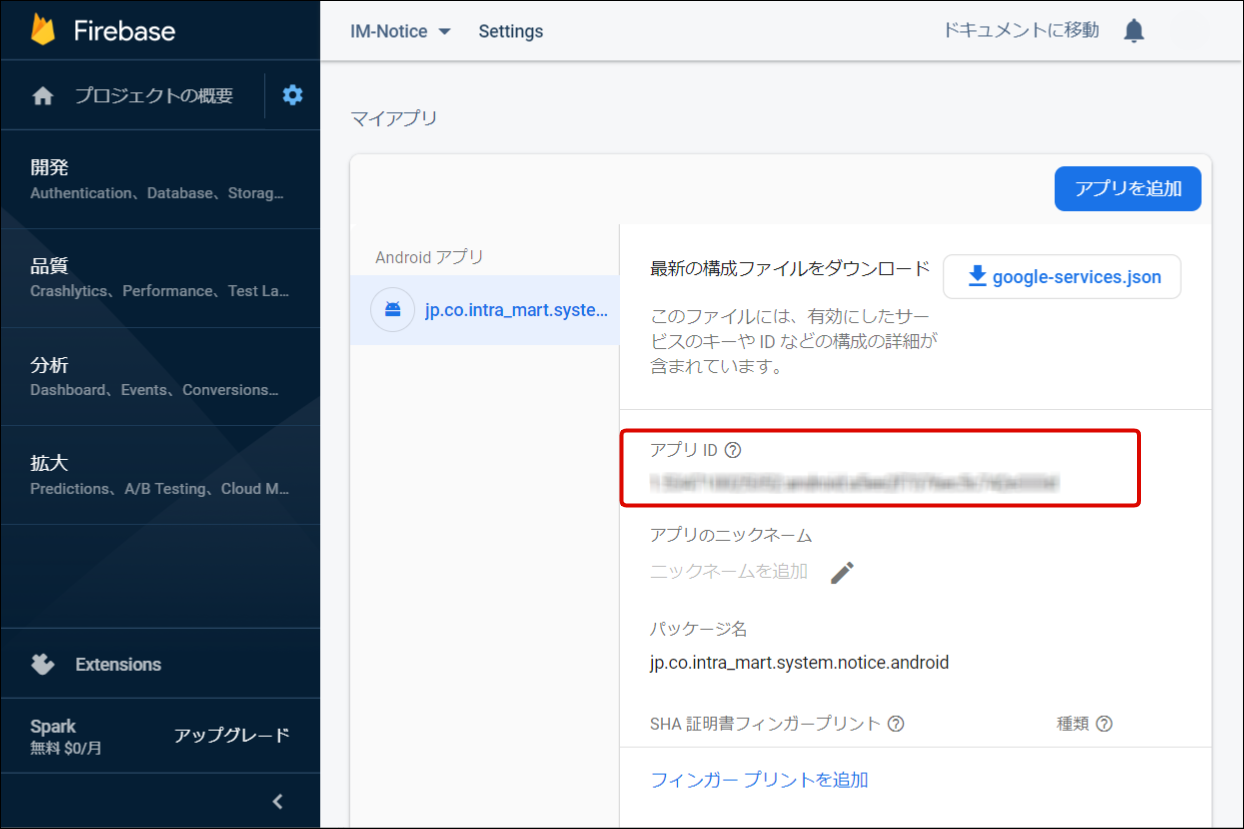Edit app nickname with pencil icon
The image size is (1244, 829).
842,572
